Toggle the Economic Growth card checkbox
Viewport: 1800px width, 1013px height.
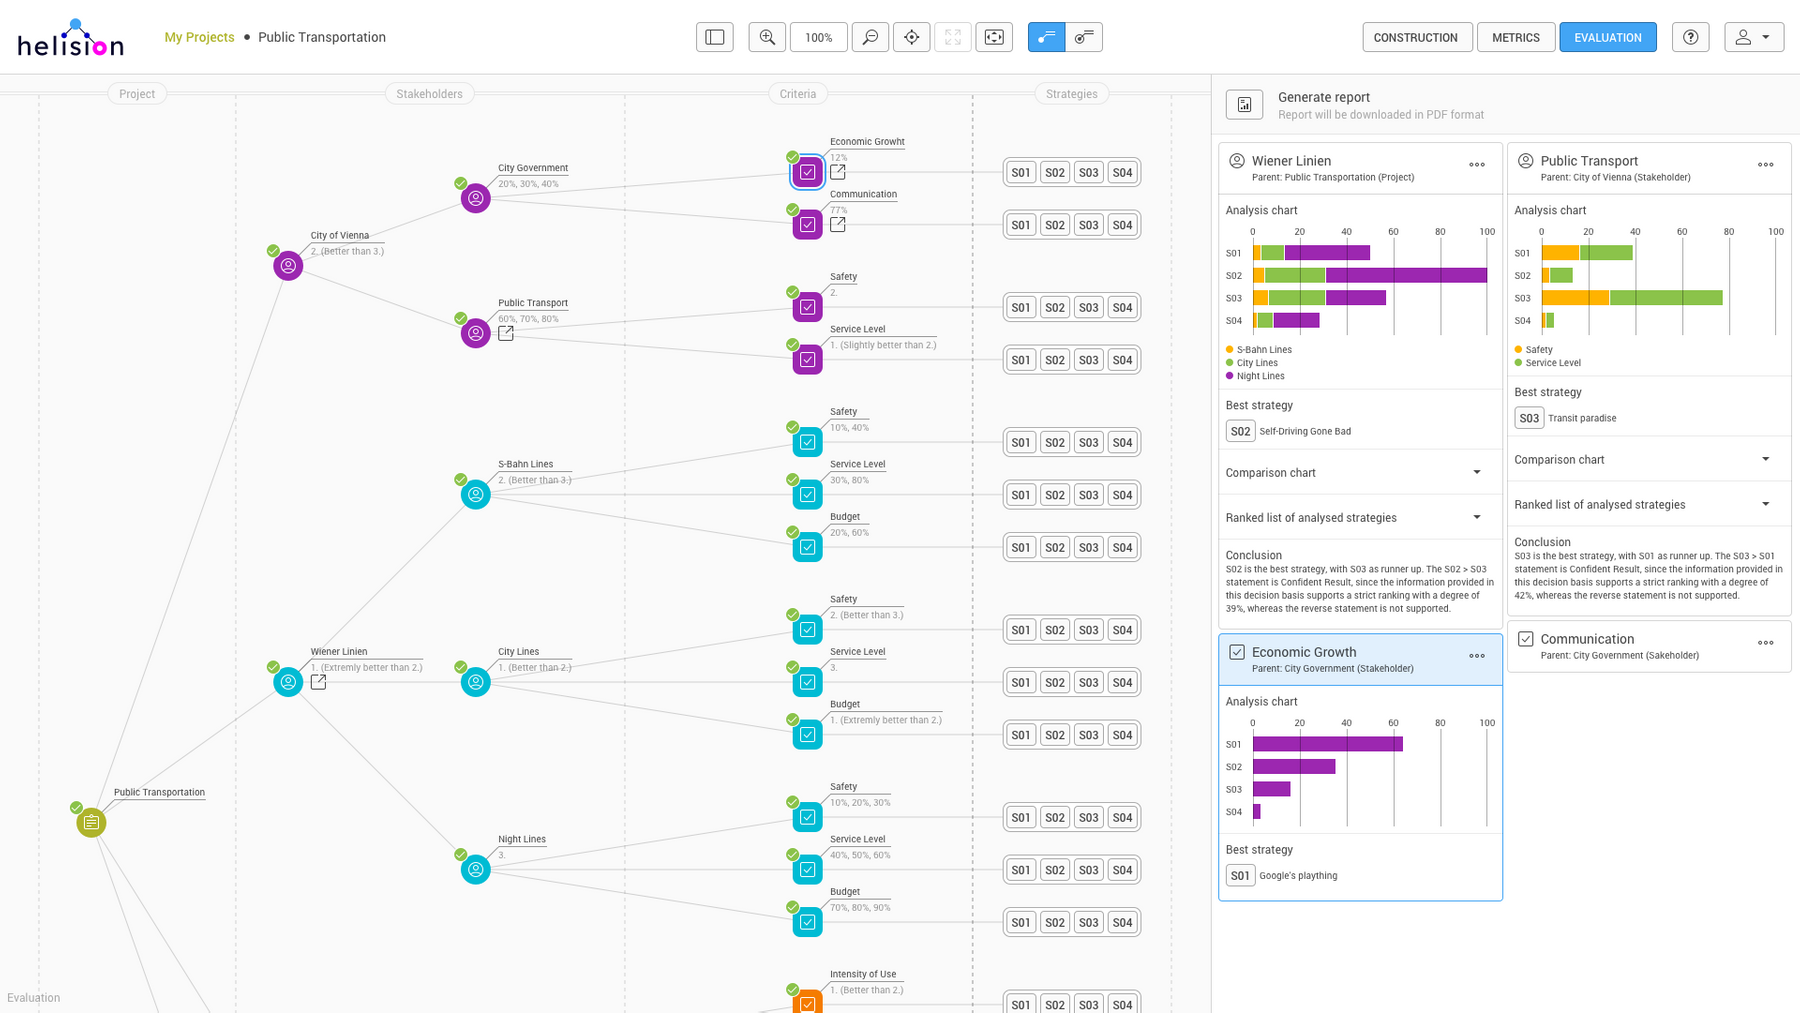[1237, 652]
